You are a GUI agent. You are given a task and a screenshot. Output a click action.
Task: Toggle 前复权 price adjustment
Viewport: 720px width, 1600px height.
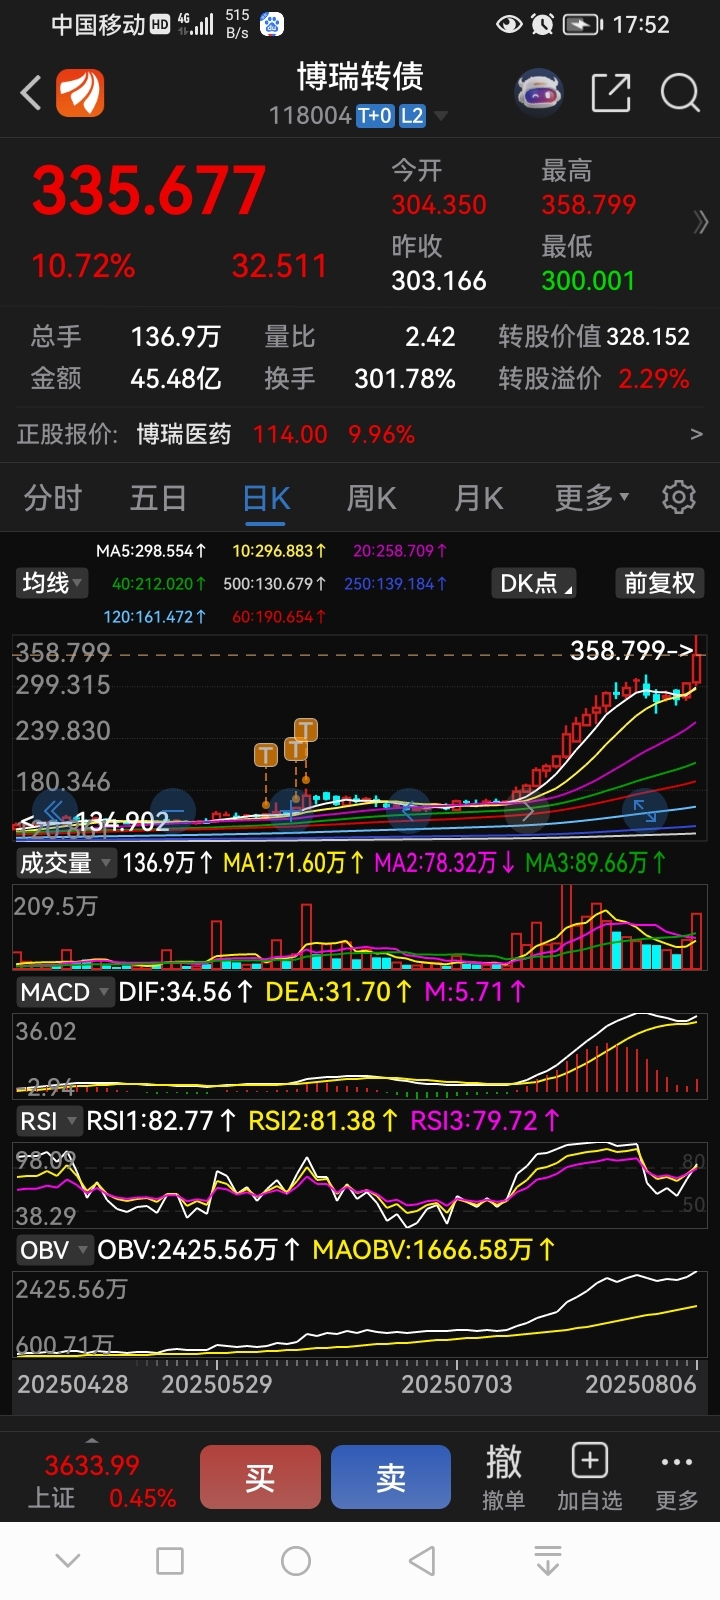(x=659, y=583)
